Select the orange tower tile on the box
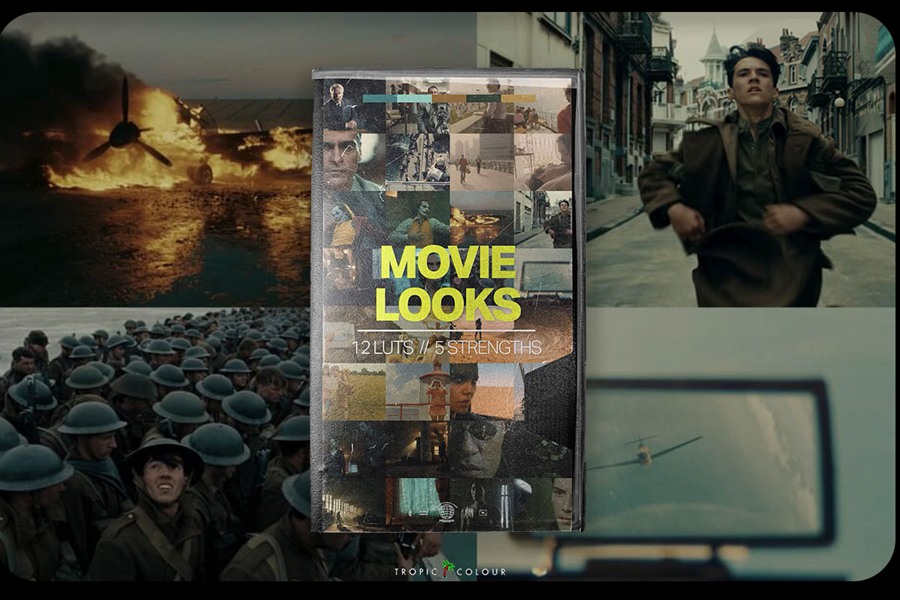 pyautogui.click(x=432, y=388)
